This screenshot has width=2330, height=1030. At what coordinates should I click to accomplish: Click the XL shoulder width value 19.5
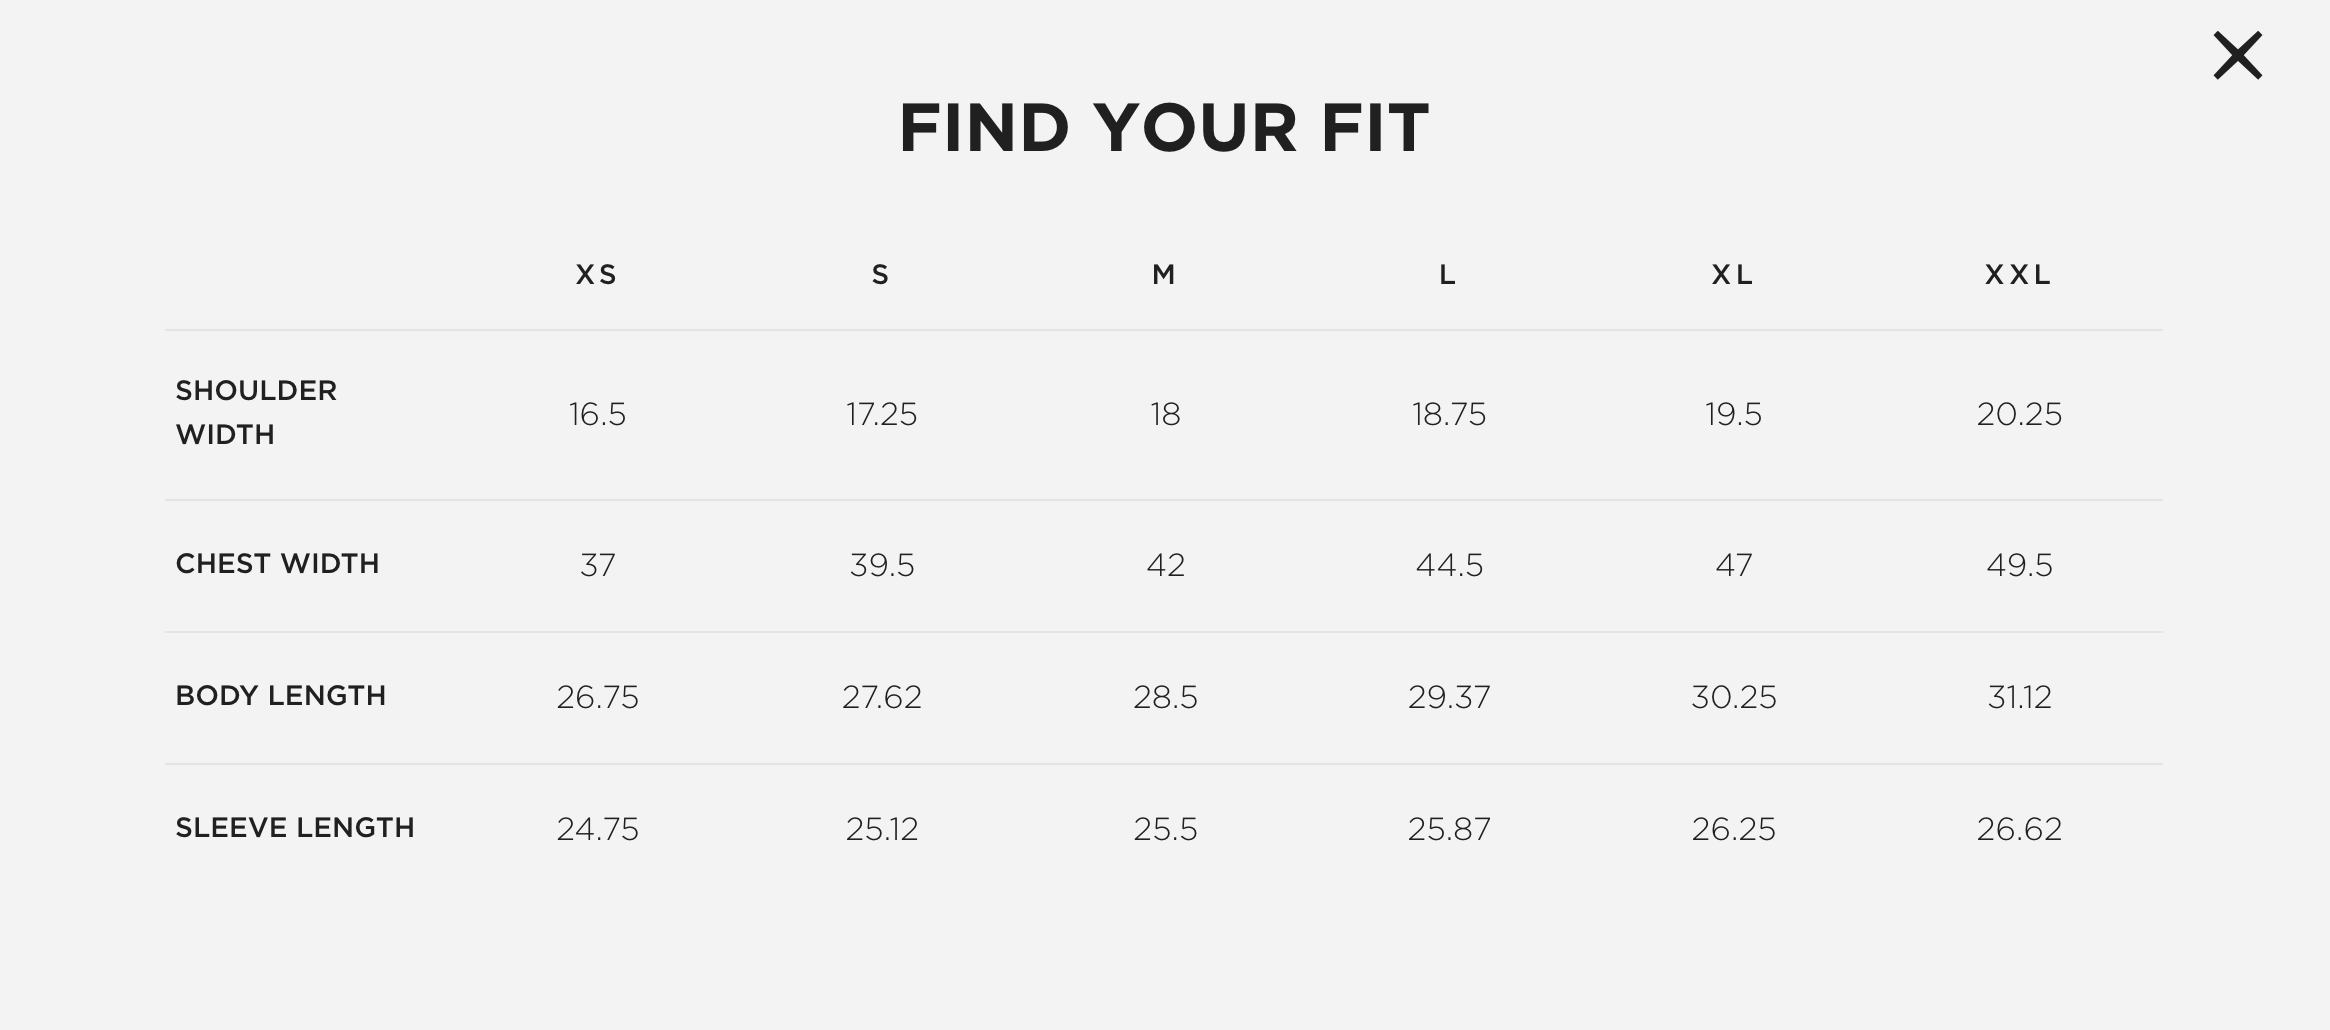click(x=1733, y=414)
